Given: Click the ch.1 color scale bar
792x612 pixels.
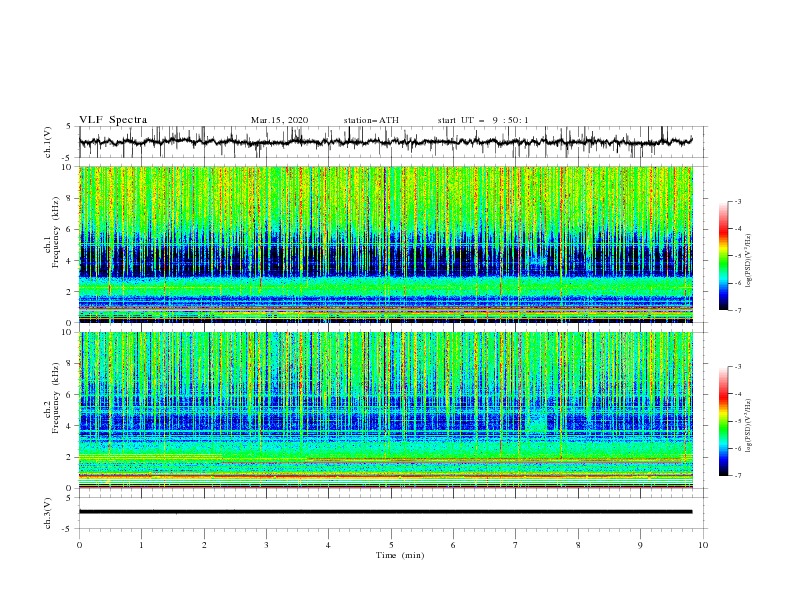Looking at the screenshot, I should [x=723, y=256].
